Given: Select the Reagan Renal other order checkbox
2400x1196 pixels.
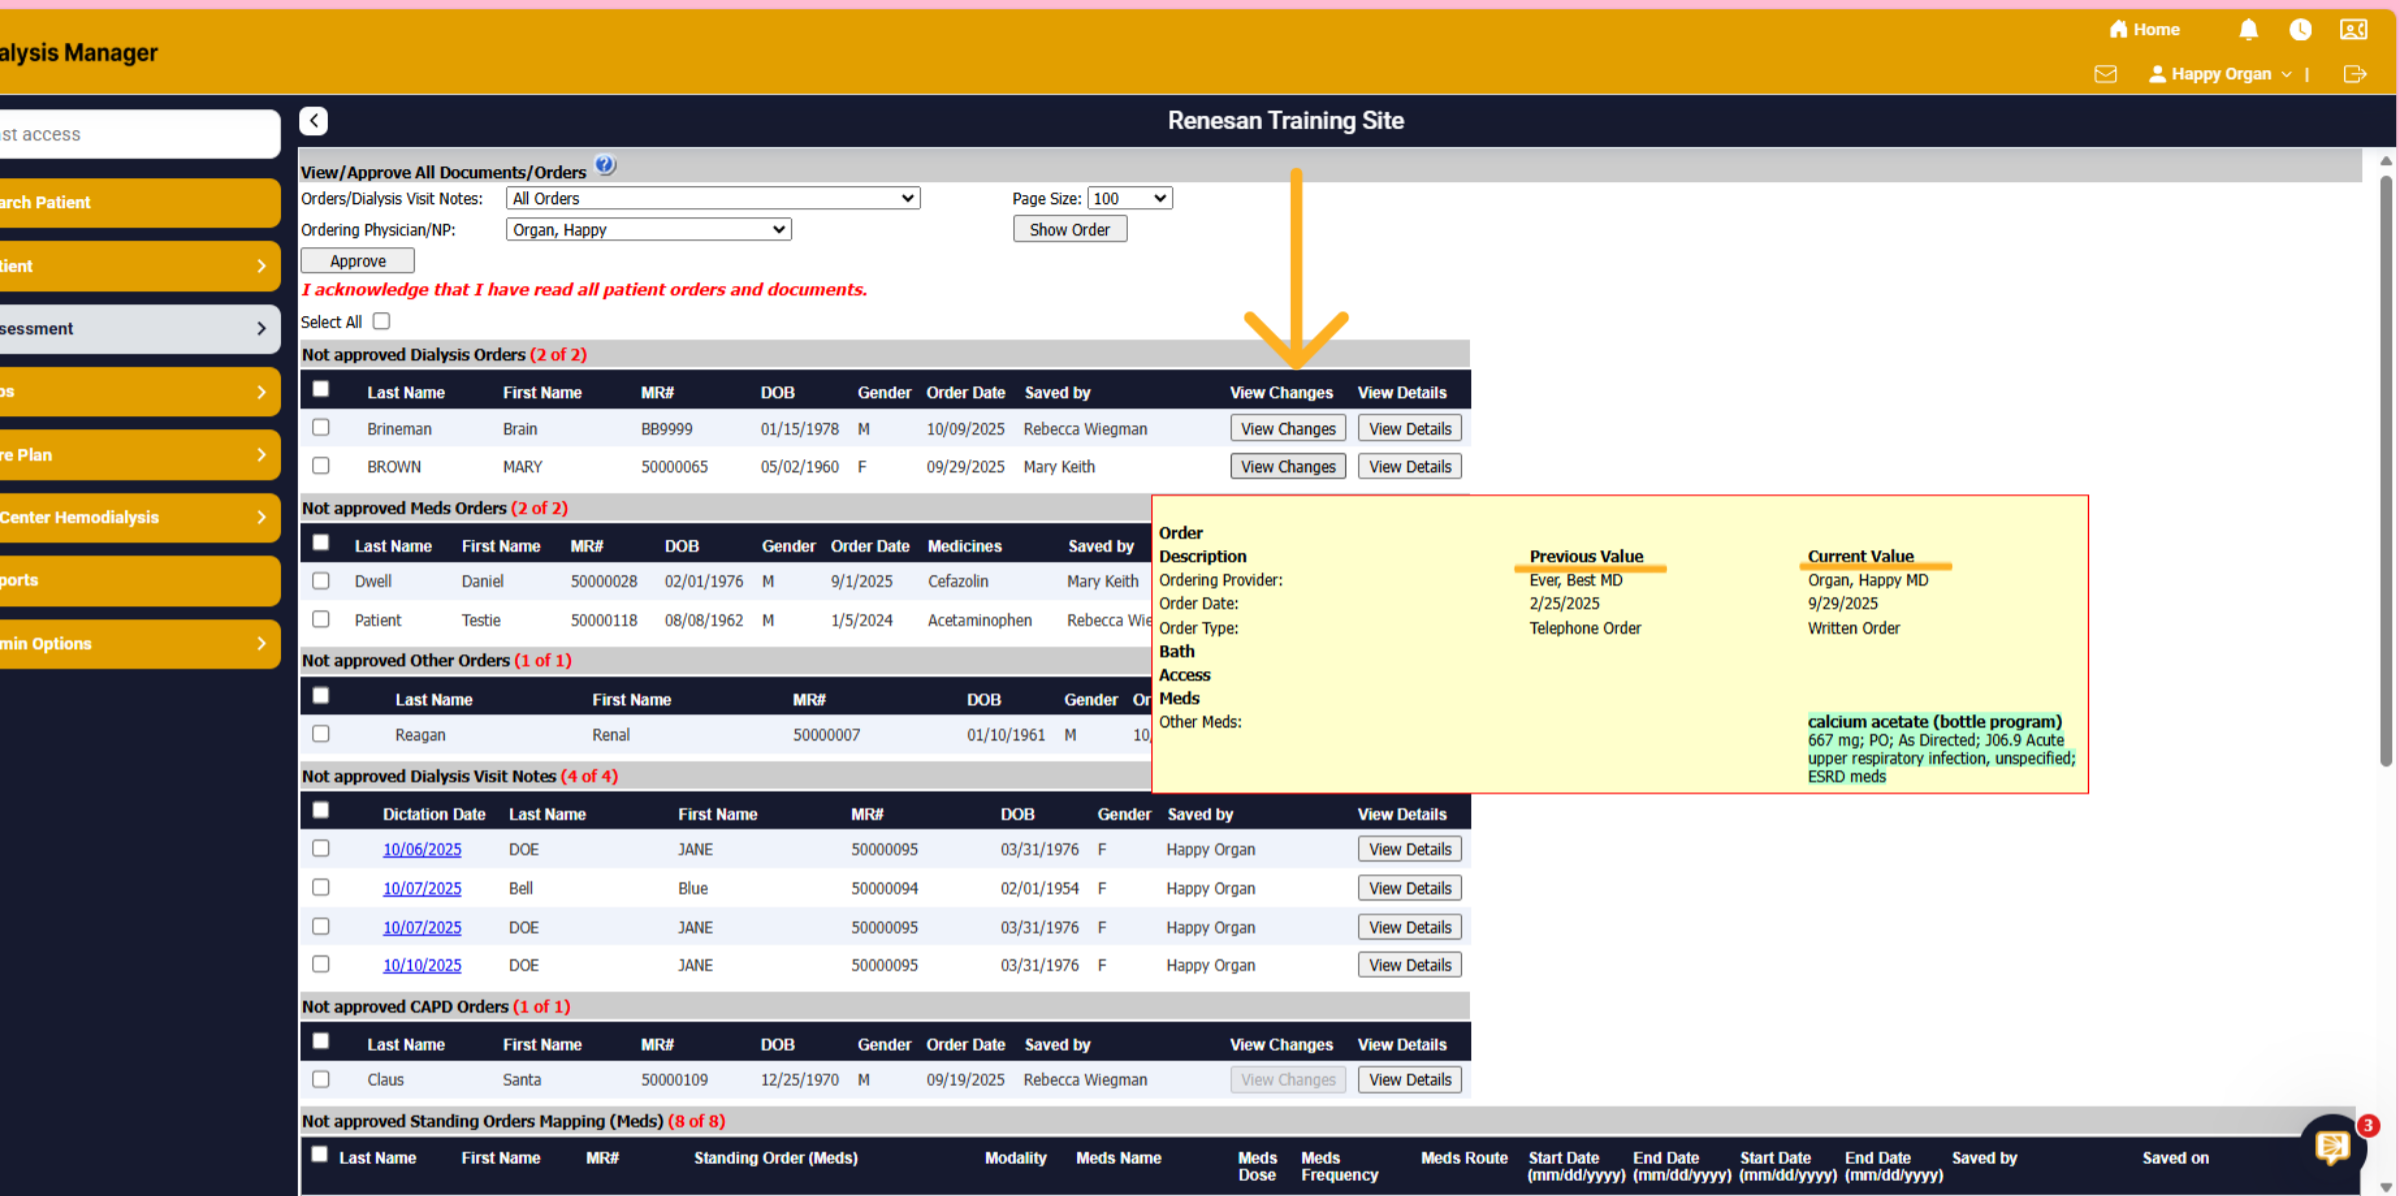Looking at the screenshot, I should pyautogui.click(x=320, y=733).
